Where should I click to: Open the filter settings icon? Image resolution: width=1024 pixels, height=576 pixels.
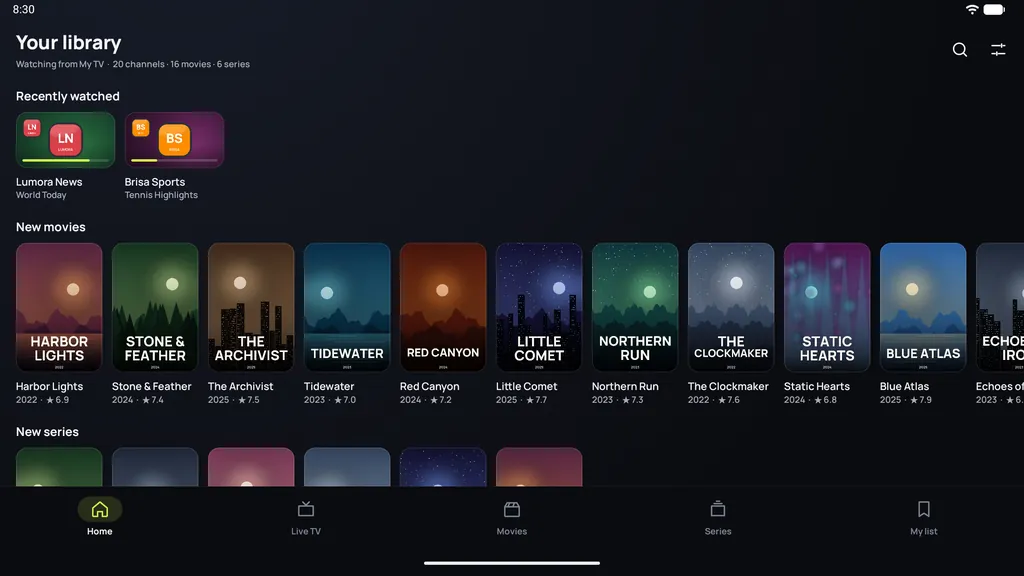[x=998, y=50]
